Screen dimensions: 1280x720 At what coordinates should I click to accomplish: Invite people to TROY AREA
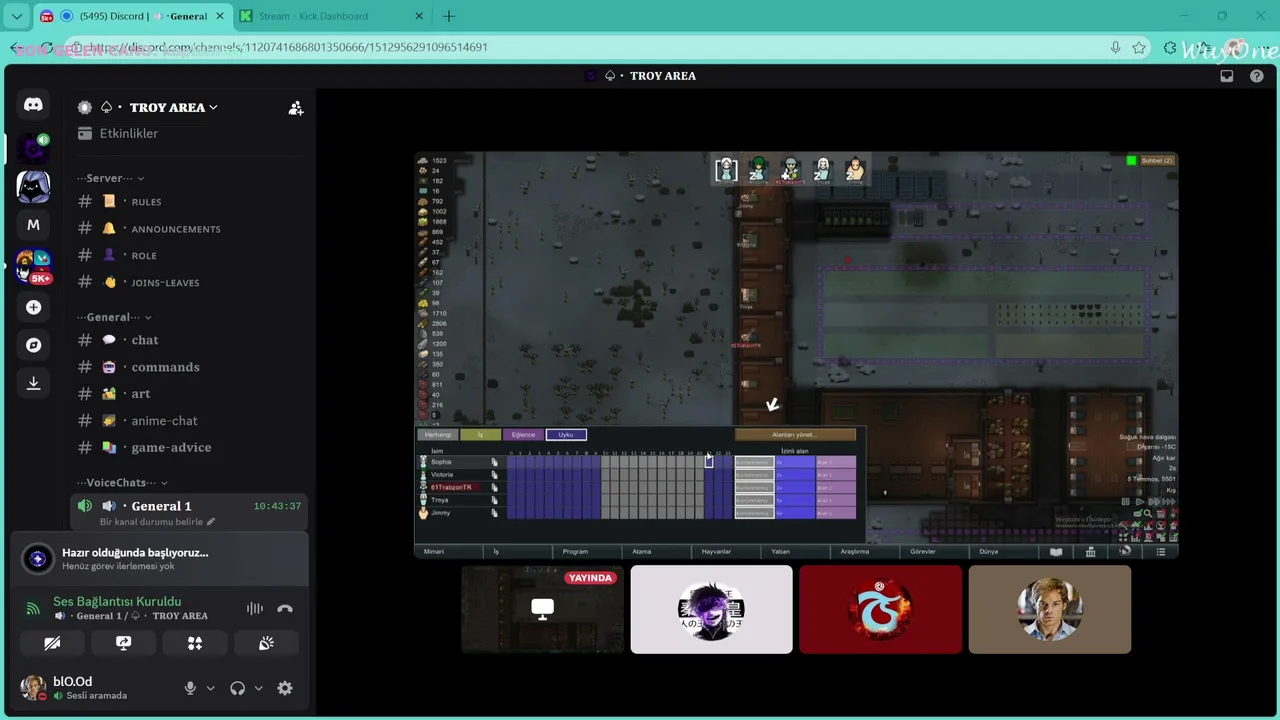(x=296, y=108)
